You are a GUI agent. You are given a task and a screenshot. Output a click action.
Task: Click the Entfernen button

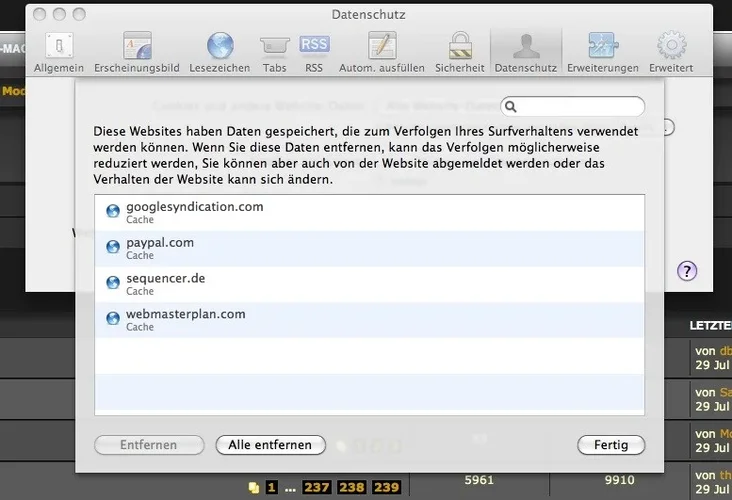149,445
